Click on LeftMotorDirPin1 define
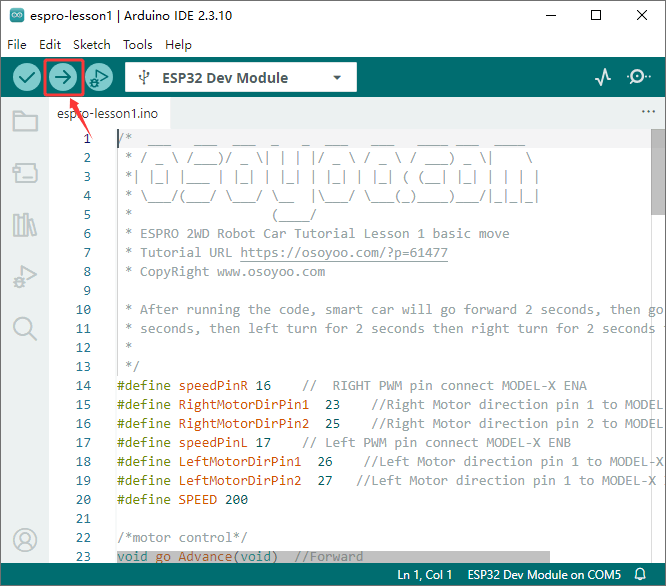 tap(240, 462)
